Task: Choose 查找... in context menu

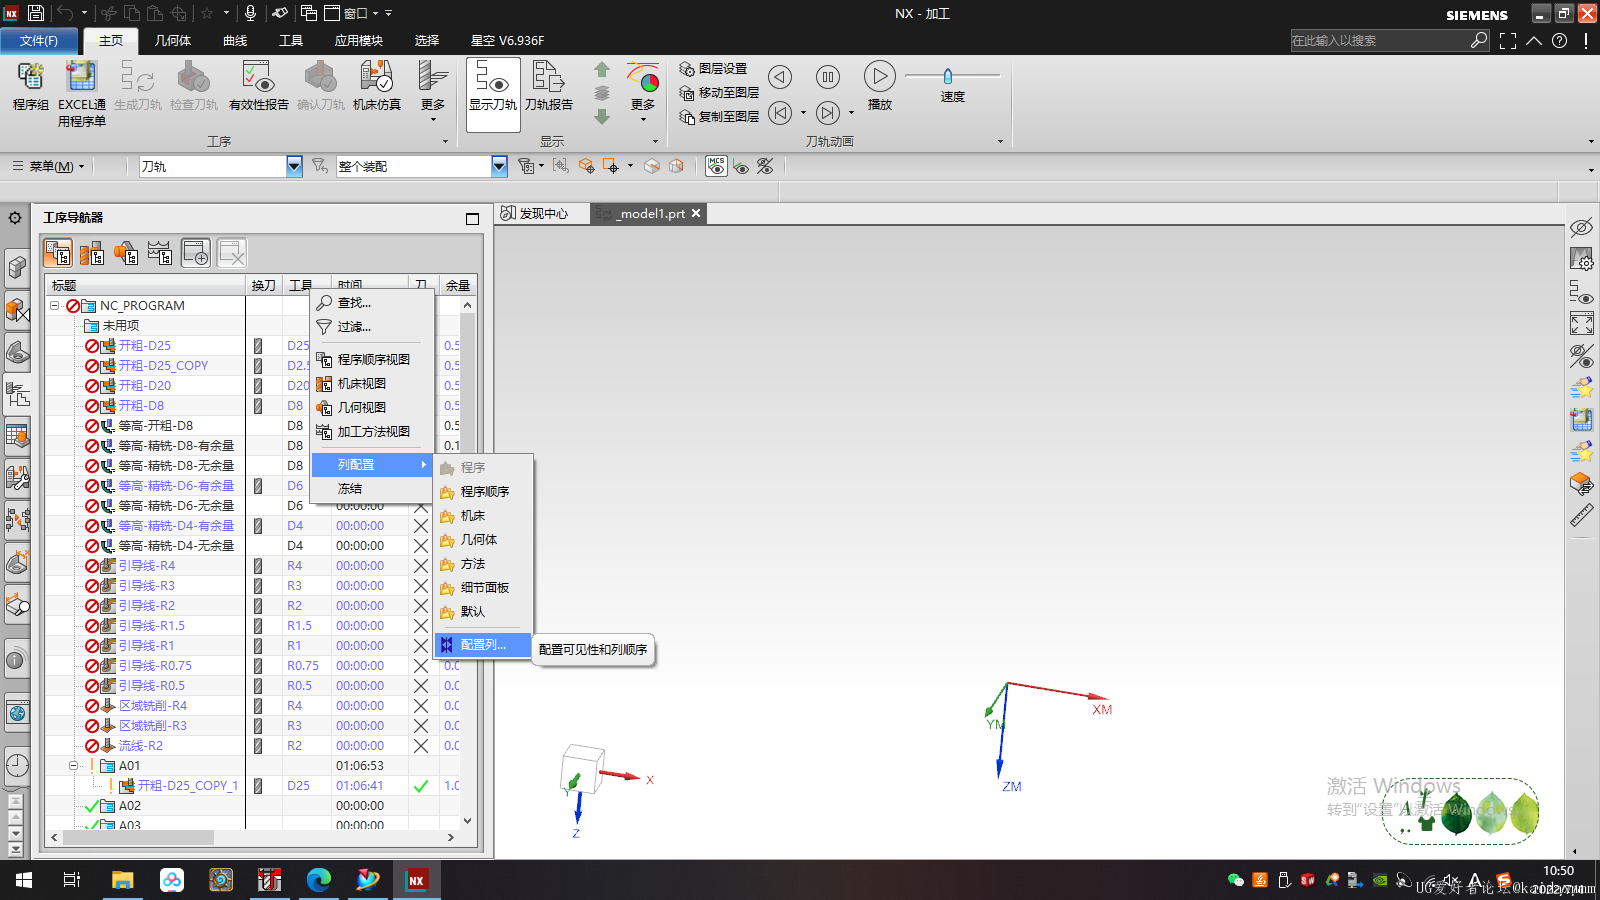Action: (372, 303)
